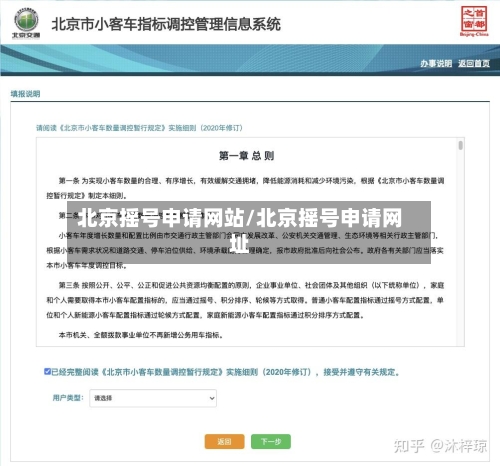Click the 用户类型 label

pyautogui.click(x=68, y=398)
